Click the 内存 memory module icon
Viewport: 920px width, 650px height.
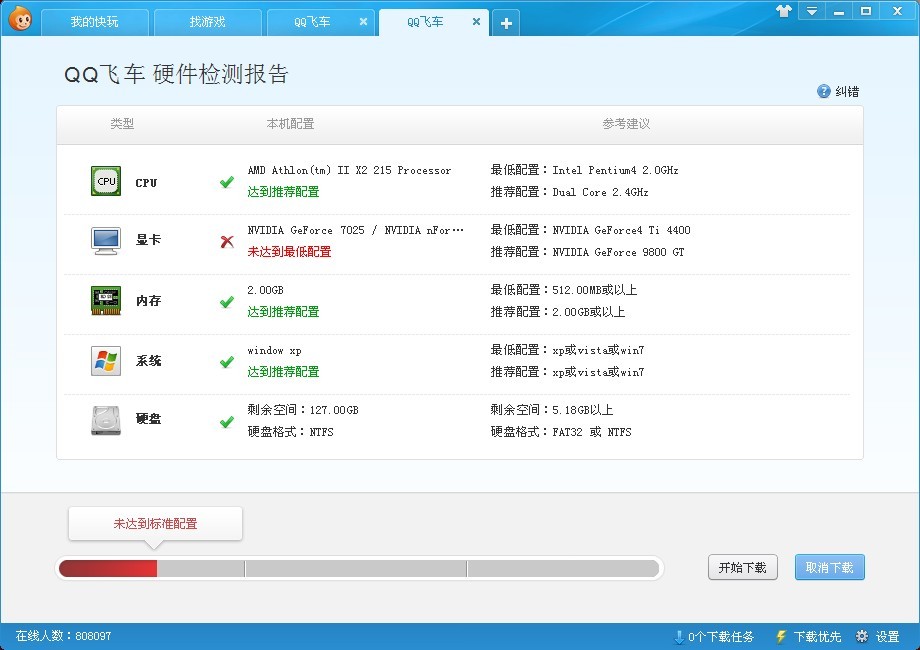point(106,300)
